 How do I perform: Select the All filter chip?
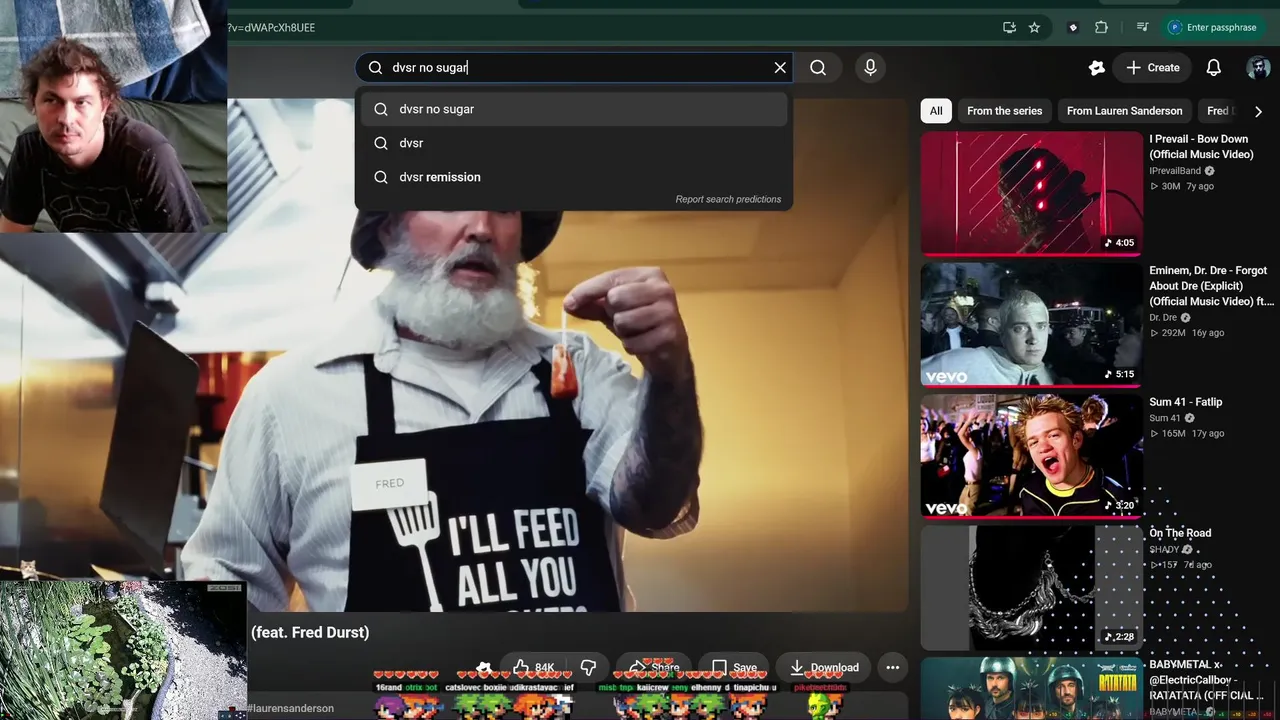pyautogui.click(x=936, y=111)
